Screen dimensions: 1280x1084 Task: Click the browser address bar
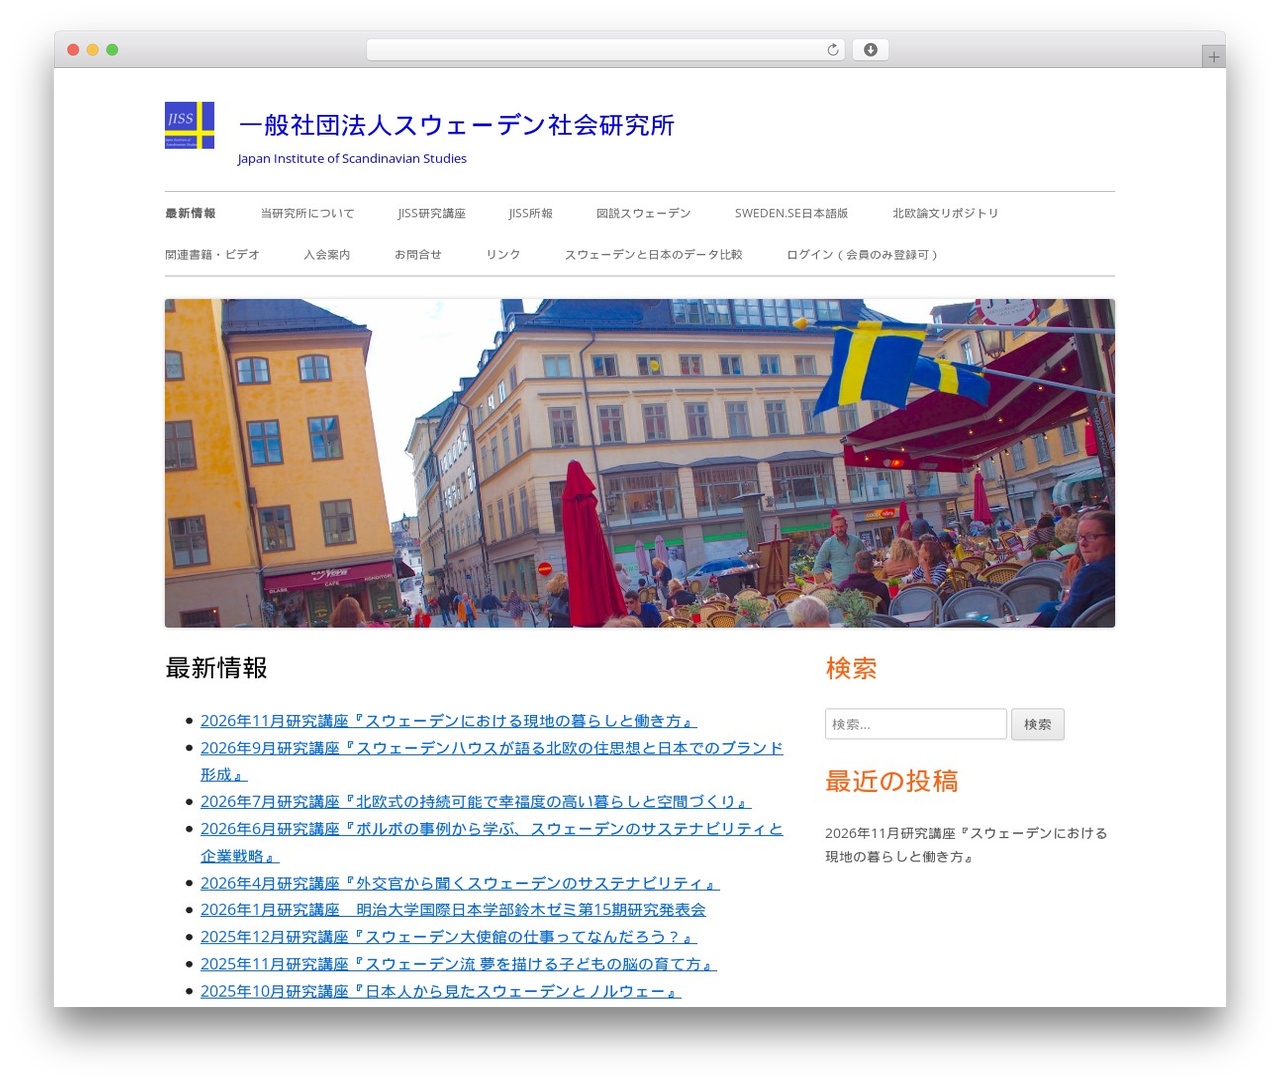pyautogui.click(x=605, y=50)
